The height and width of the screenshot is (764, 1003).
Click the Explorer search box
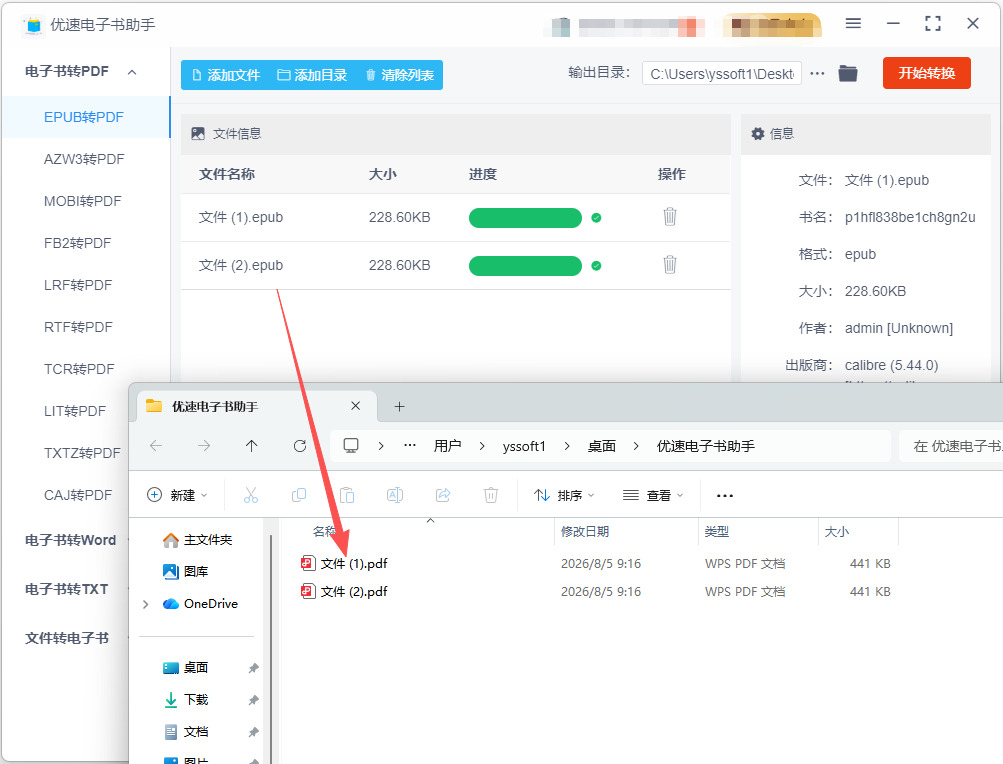pyautogui.click(x=951, y=446)
